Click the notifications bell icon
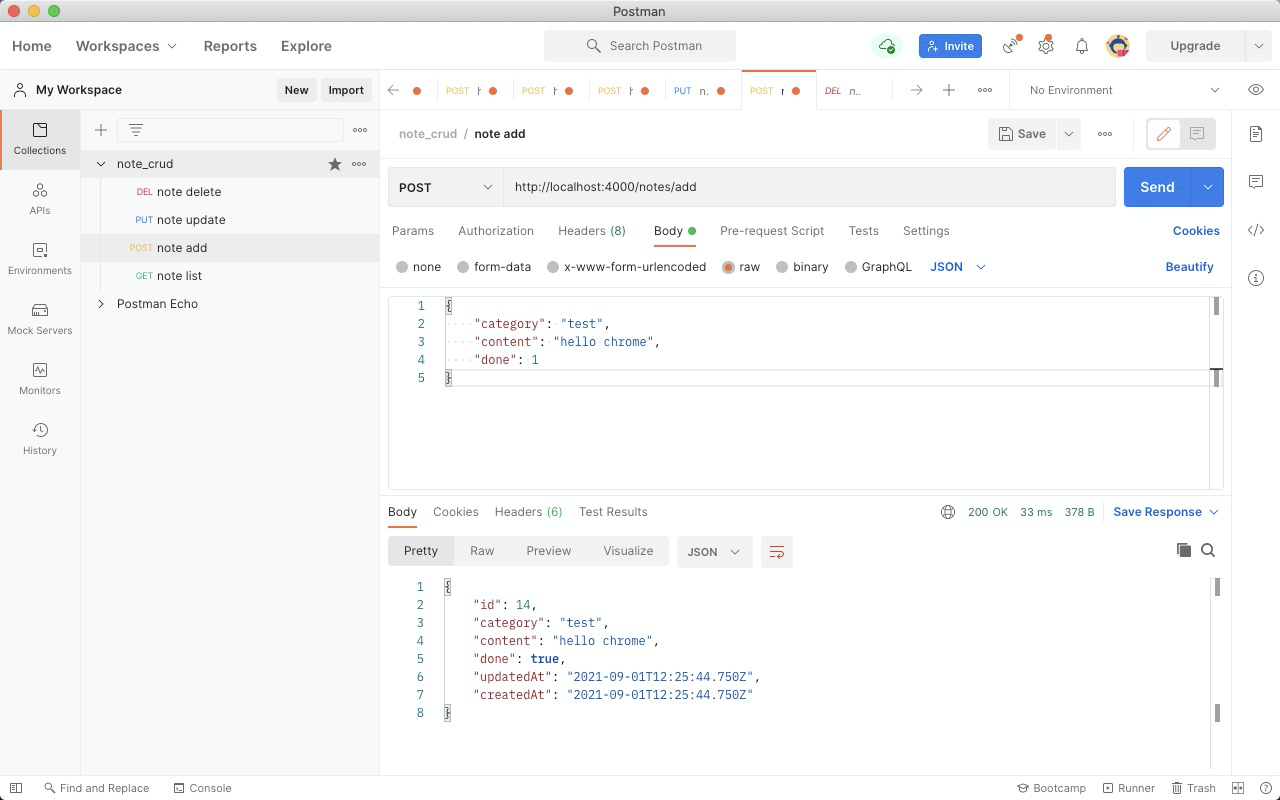 coord(1082,46)
